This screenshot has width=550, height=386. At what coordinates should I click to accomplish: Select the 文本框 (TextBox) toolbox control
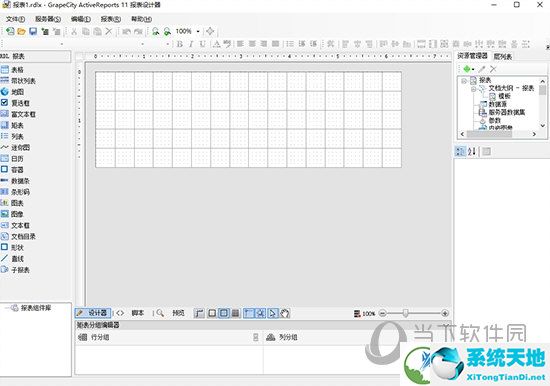[x=15, y=225]
